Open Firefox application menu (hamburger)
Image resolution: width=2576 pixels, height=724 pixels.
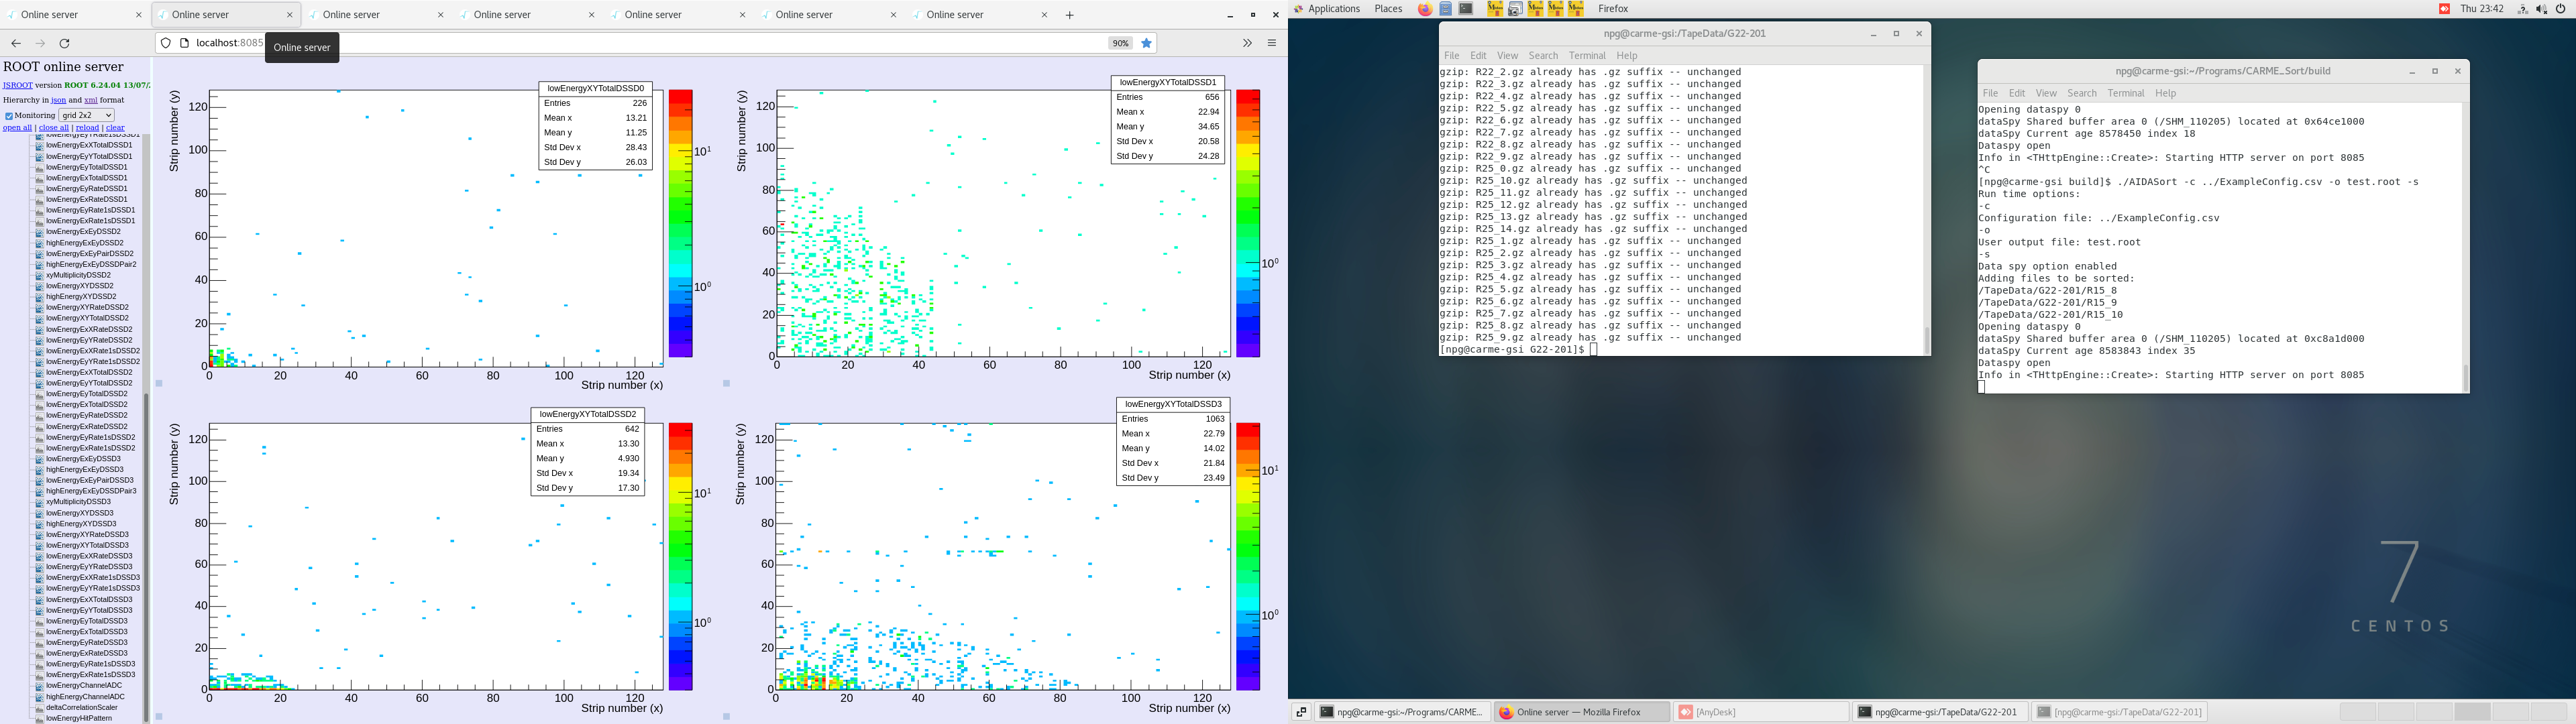point(1272,43)
